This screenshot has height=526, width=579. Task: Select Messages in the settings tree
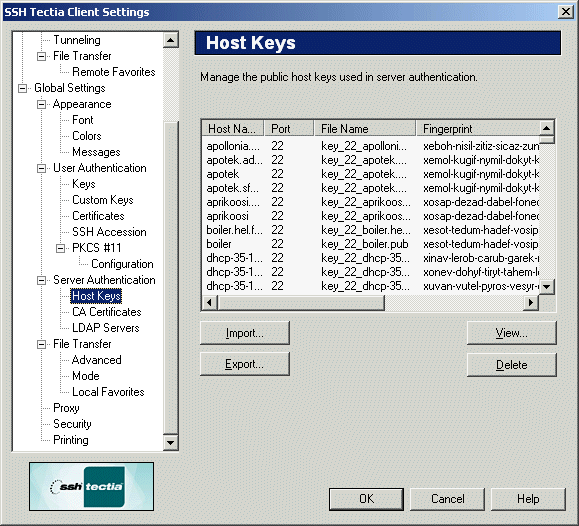coord(96,152)
